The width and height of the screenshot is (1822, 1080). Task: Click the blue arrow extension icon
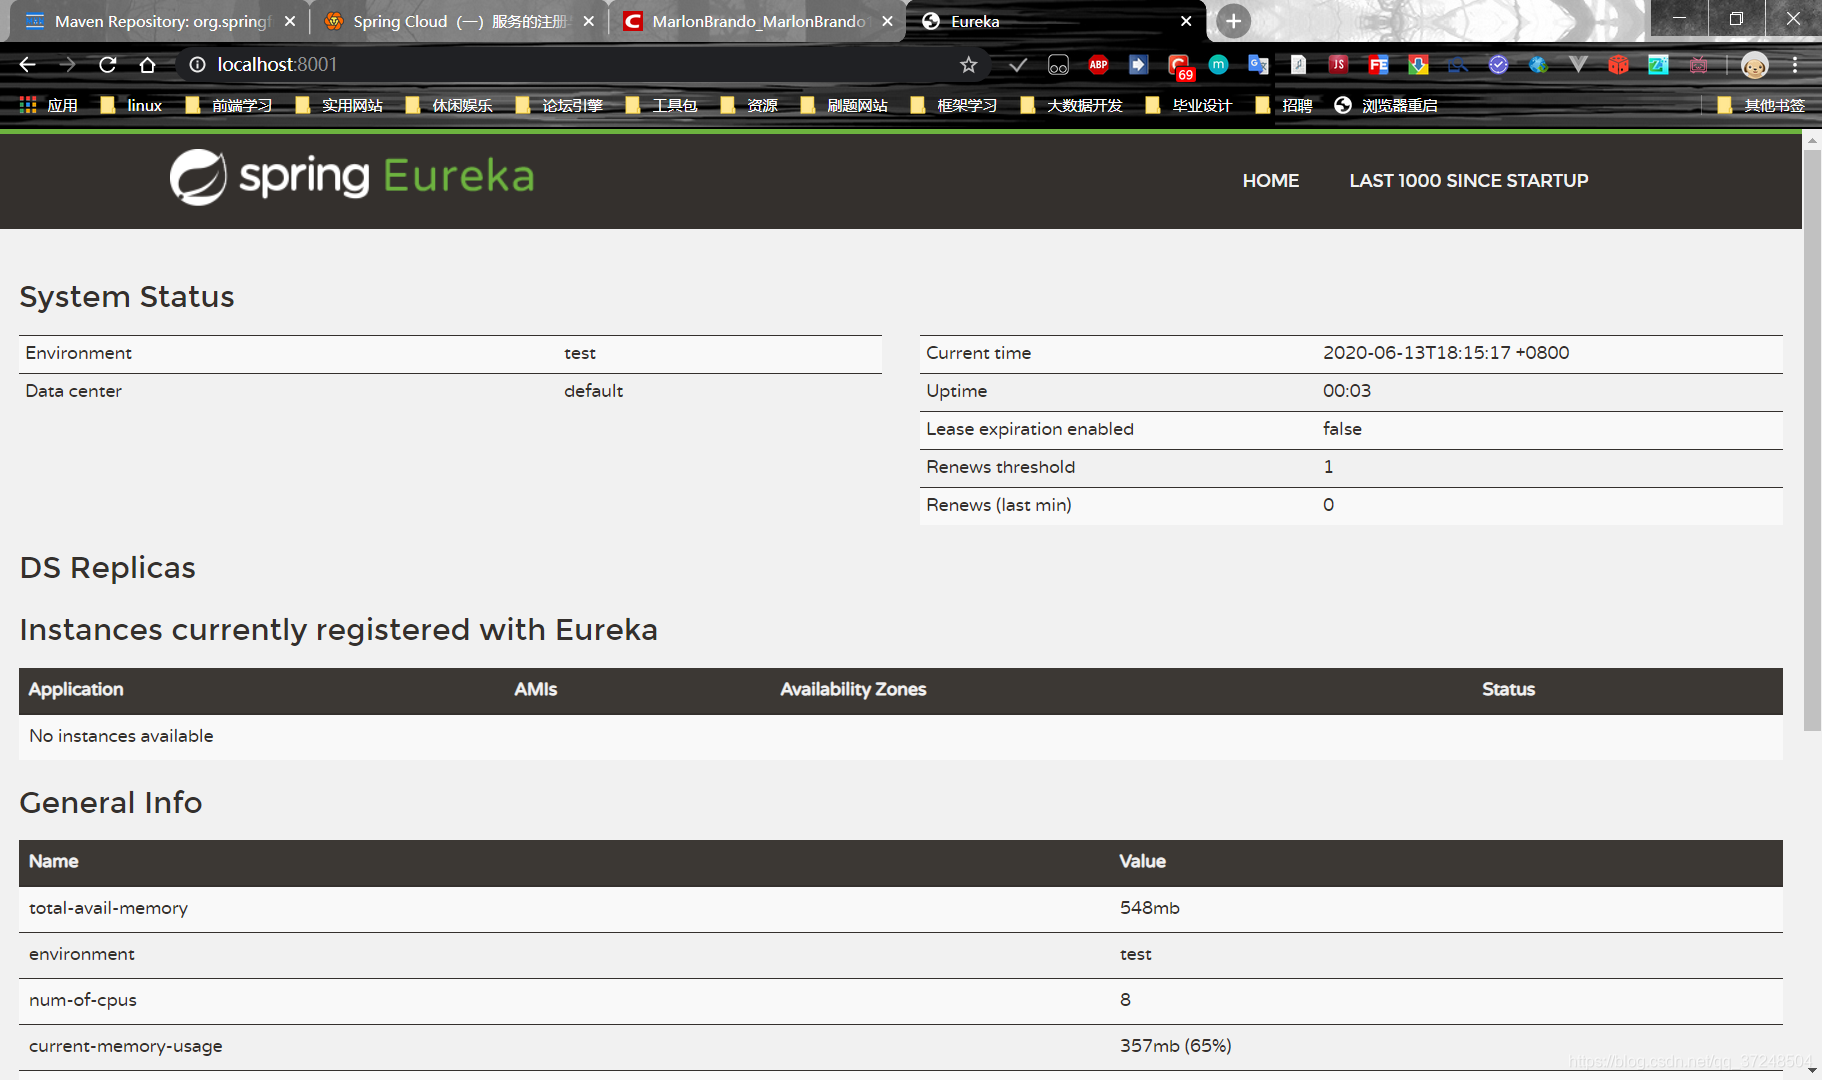[x=1138, y=65]
